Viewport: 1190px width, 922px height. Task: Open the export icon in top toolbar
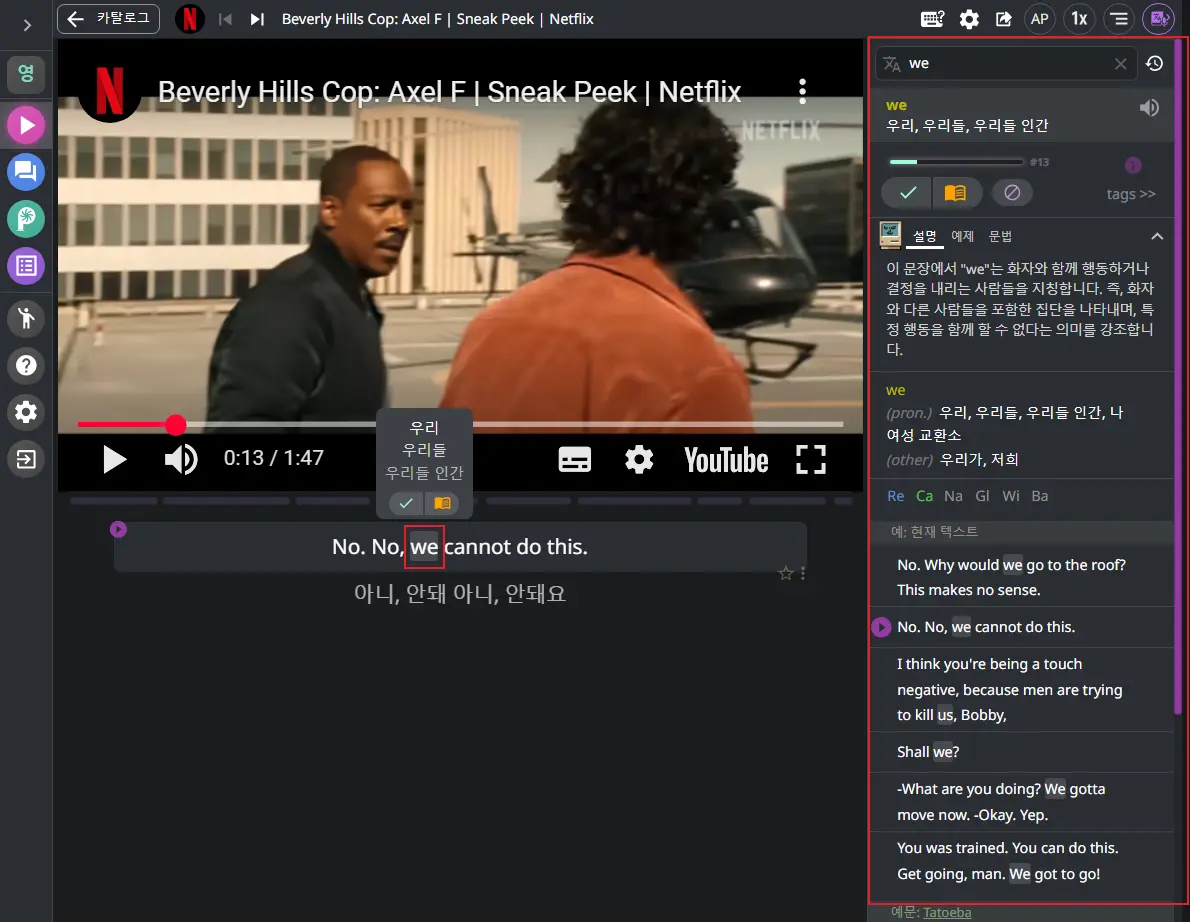tap(1003, 19)
